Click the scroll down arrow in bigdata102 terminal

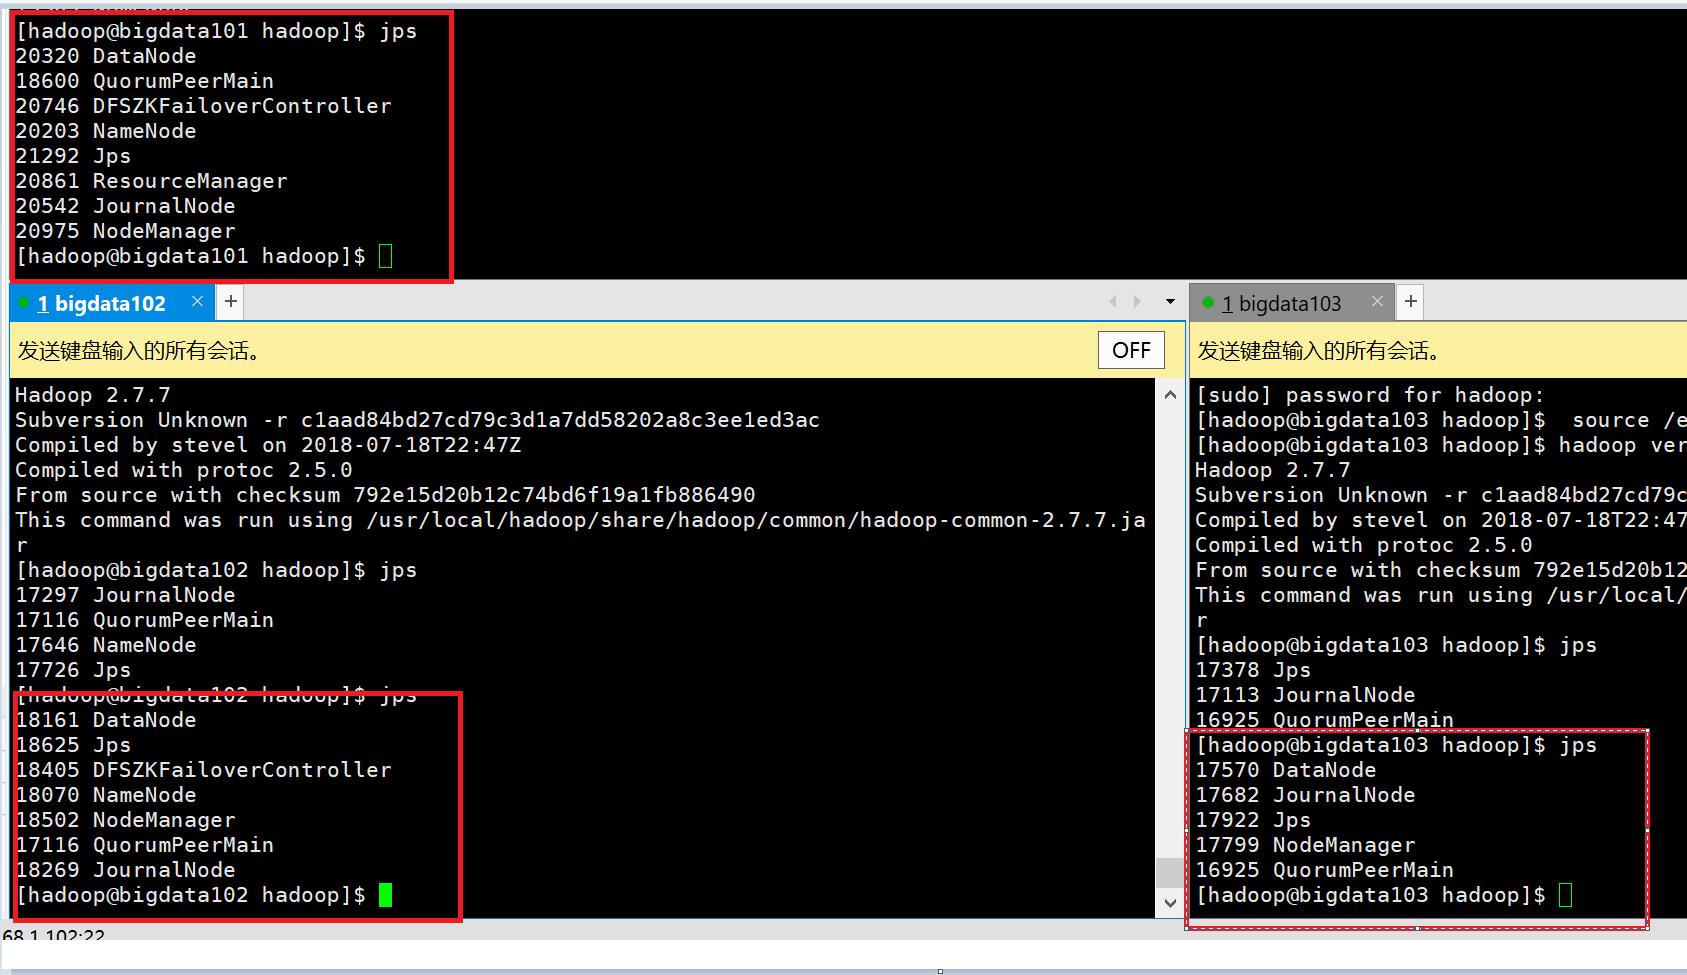(1170, 903)
